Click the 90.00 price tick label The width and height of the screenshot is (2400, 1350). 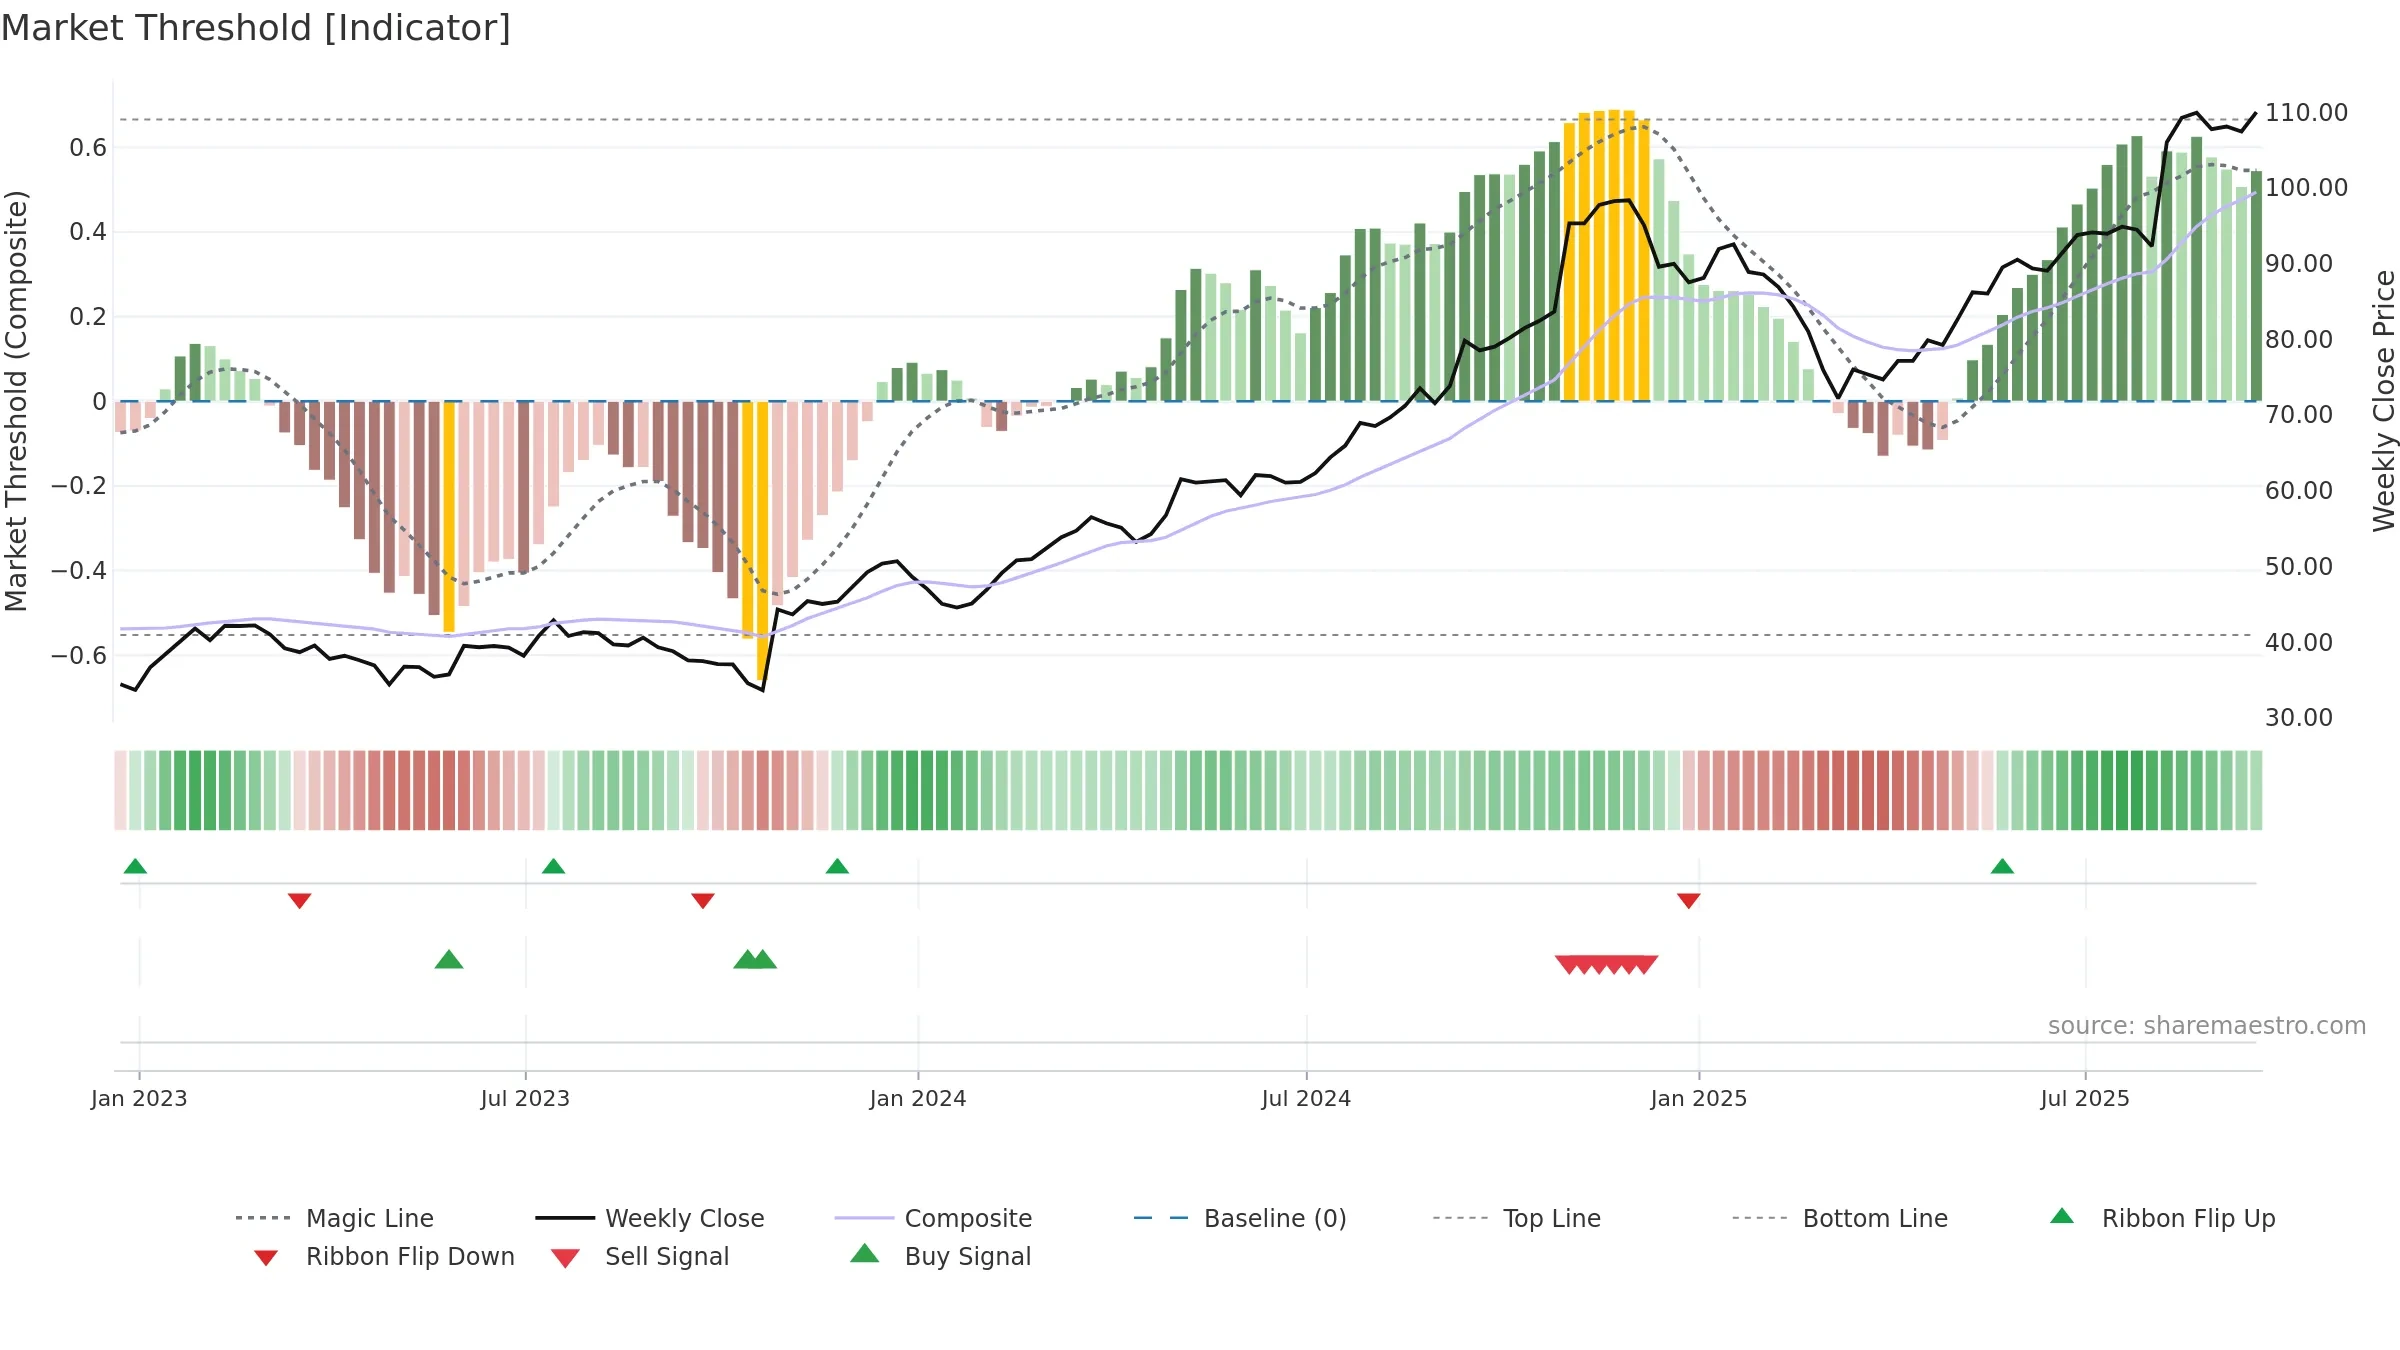2299,263
